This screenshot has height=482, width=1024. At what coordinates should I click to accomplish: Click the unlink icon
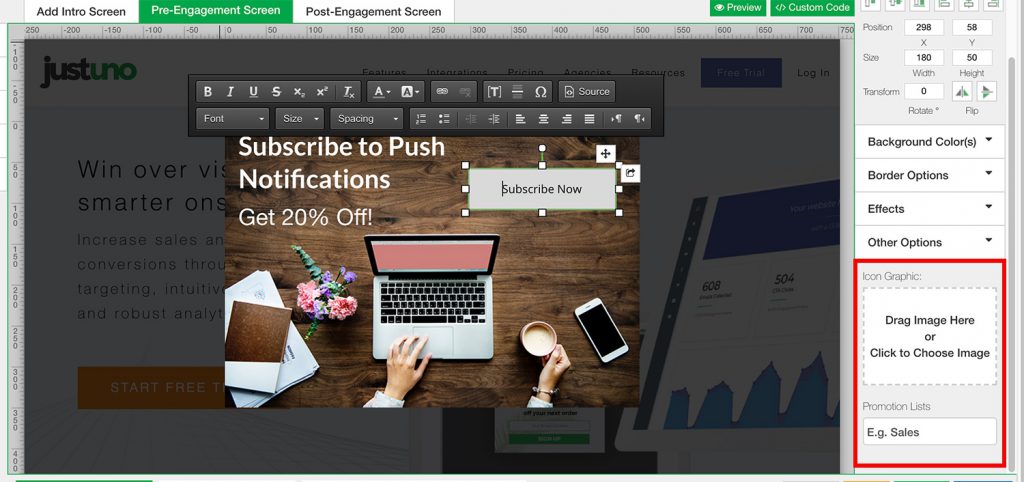pos(465,92)
